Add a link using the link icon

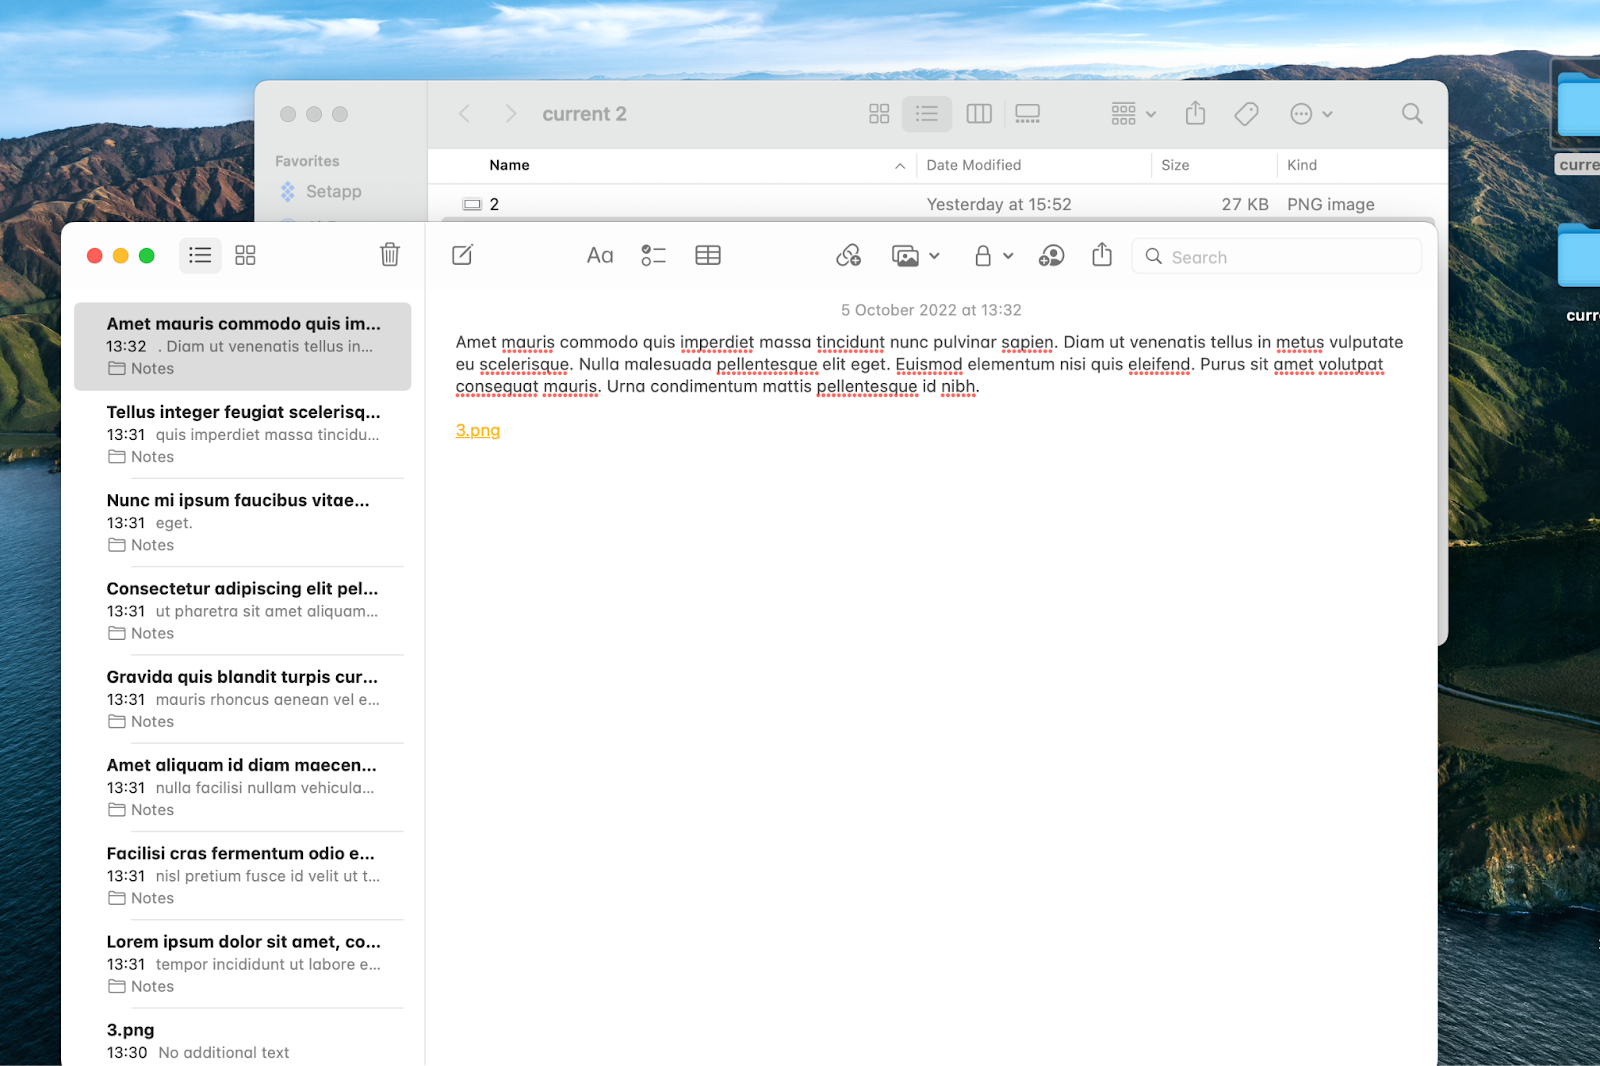pyautogui.click(x=848, y=255)
